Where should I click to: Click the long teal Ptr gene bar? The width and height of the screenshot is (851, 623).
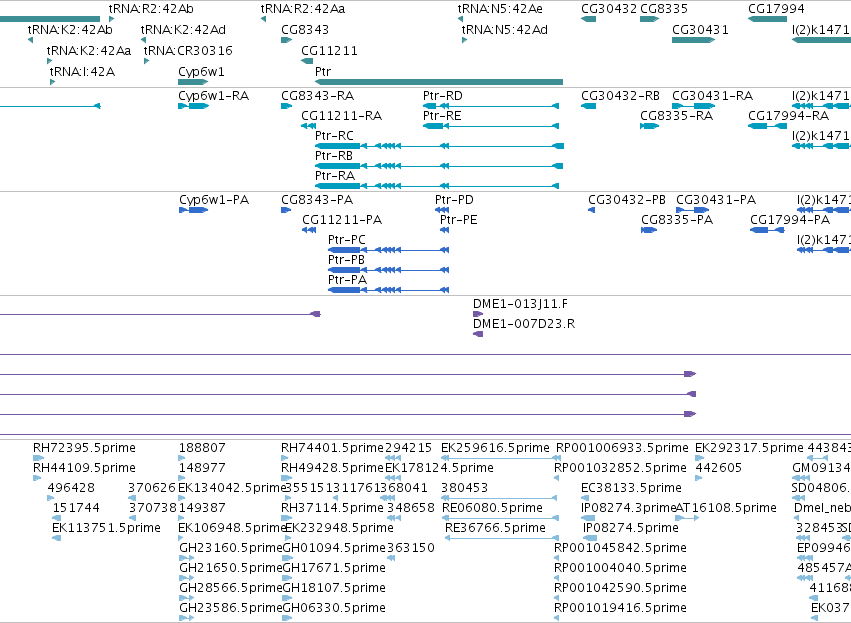tap(439, 82)
